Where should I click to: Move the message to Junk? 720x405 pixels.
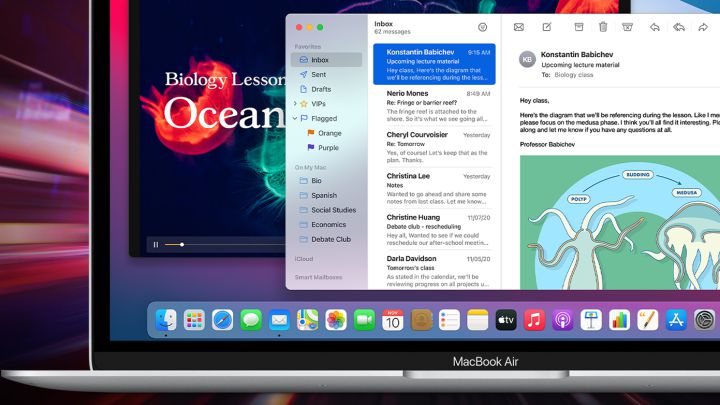click(627, 27)
